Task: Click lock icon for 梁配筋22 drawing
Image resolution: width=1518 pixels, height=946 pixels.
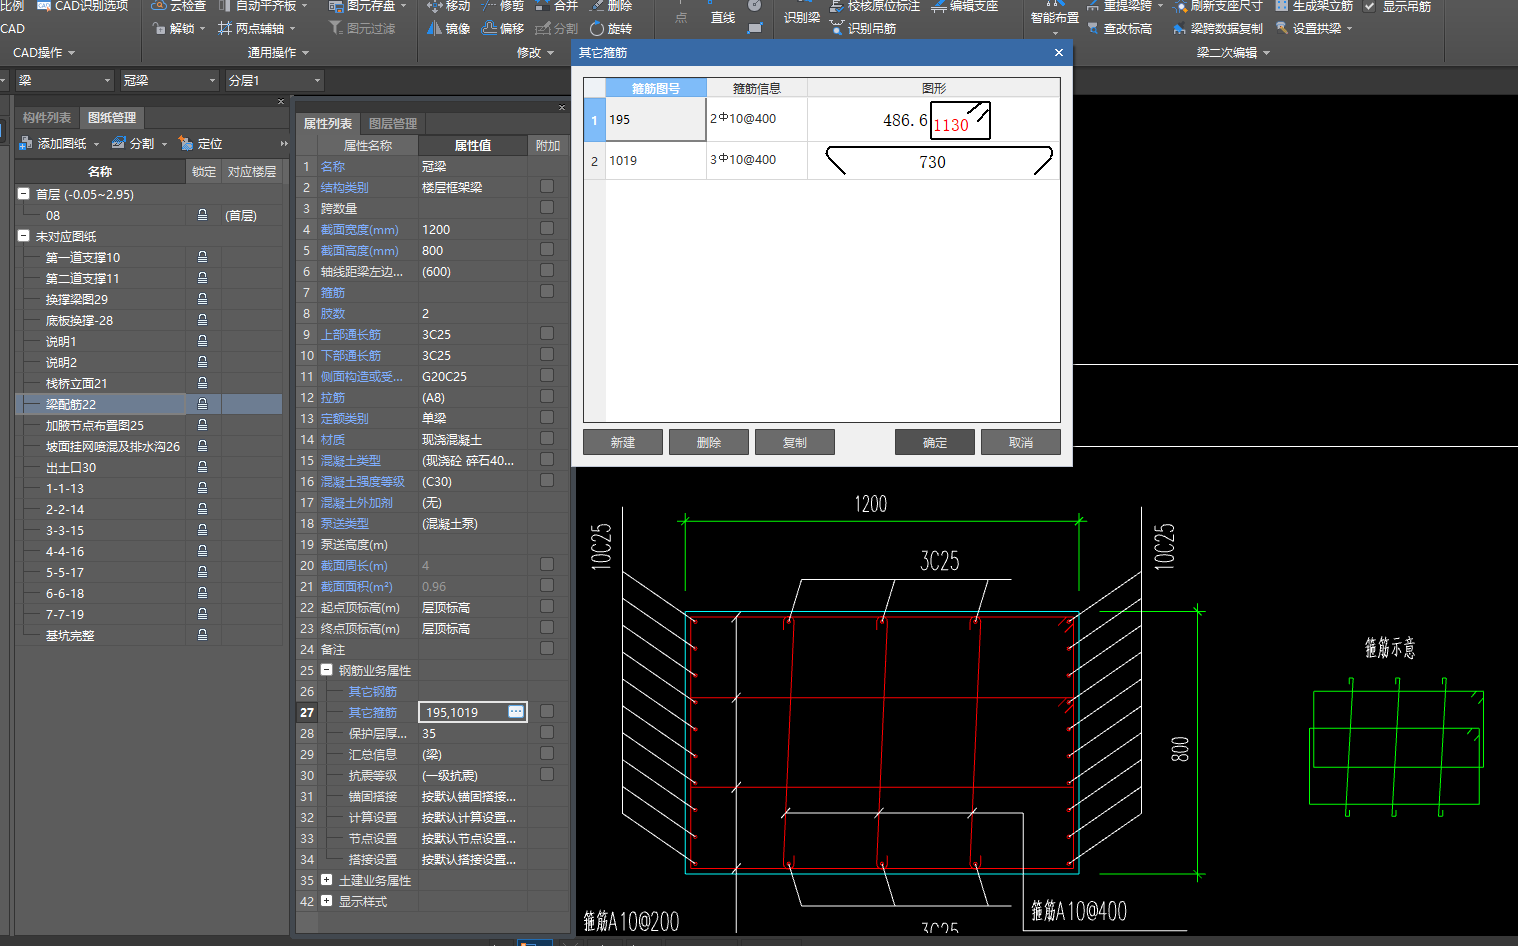Action: [202, 404]
